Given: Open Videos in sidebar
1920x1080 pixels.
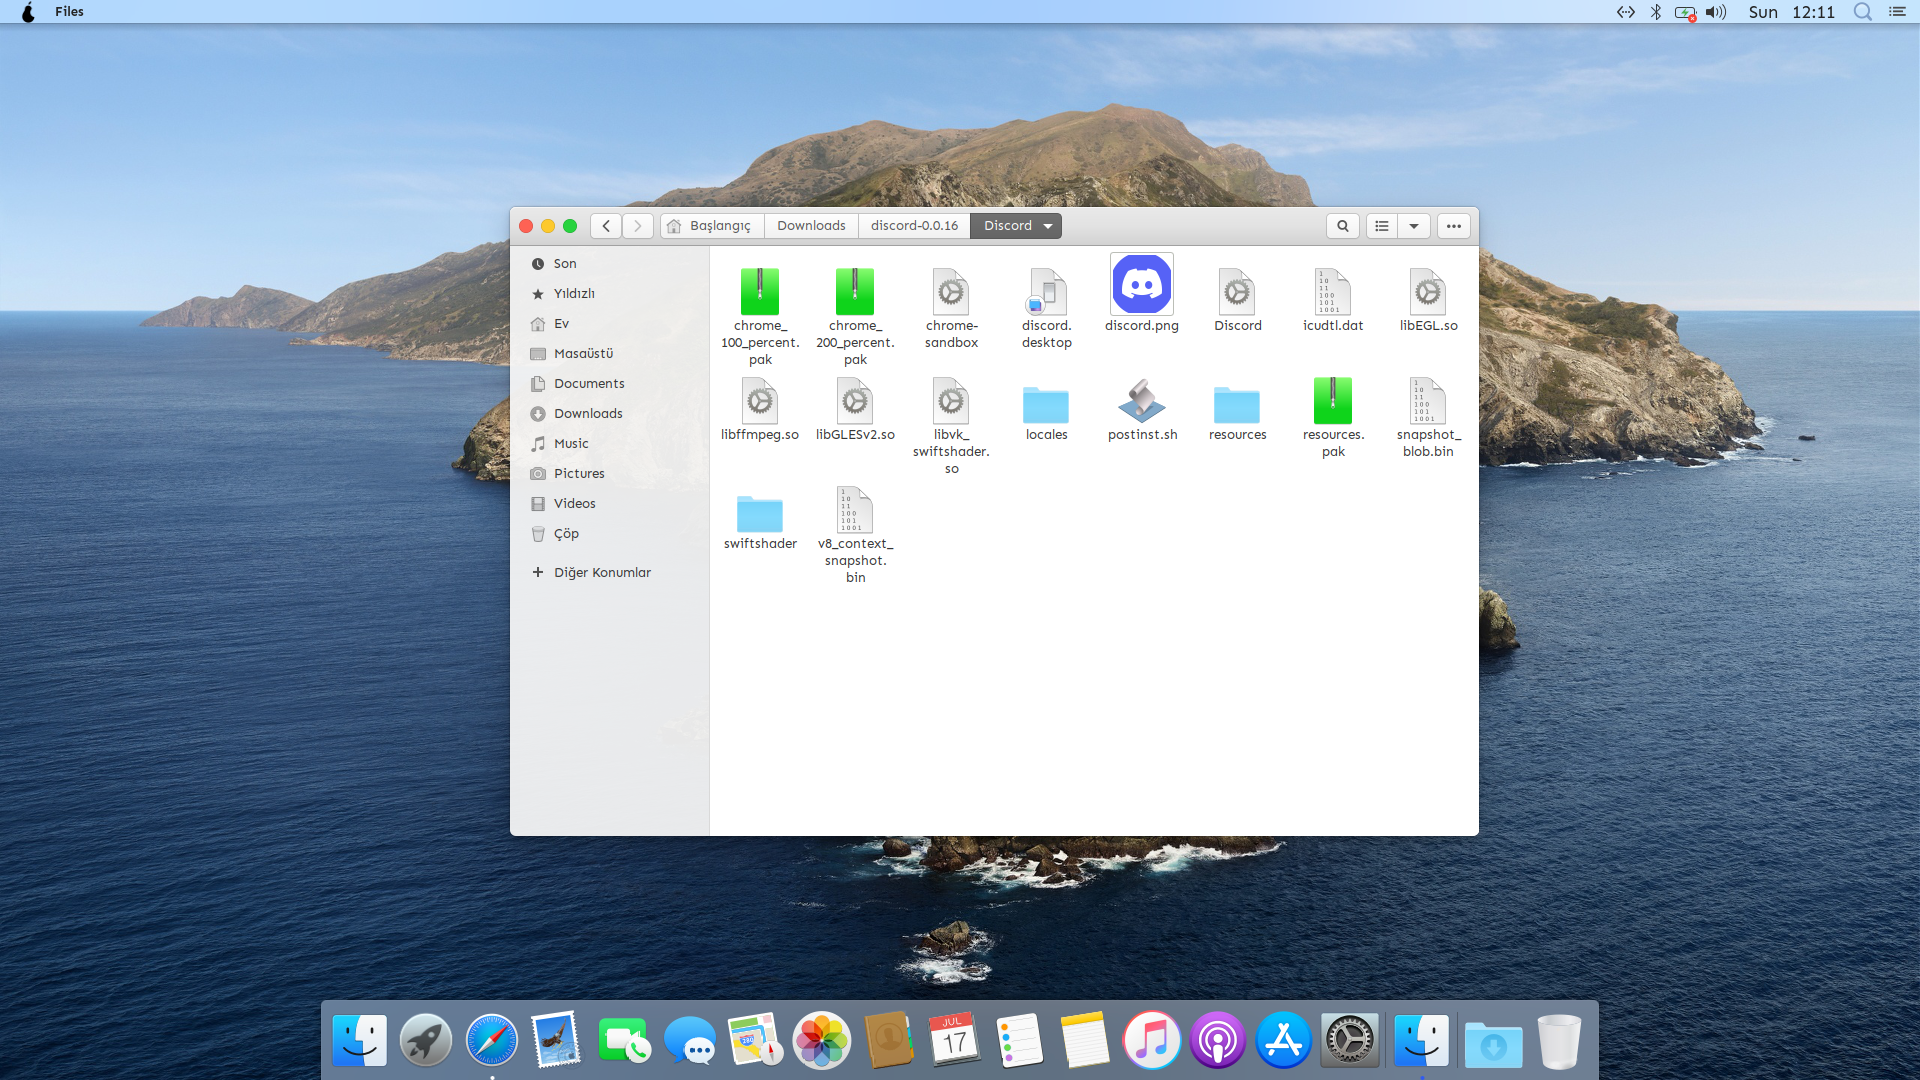Looking at the screenshot, I should (610, 504).
